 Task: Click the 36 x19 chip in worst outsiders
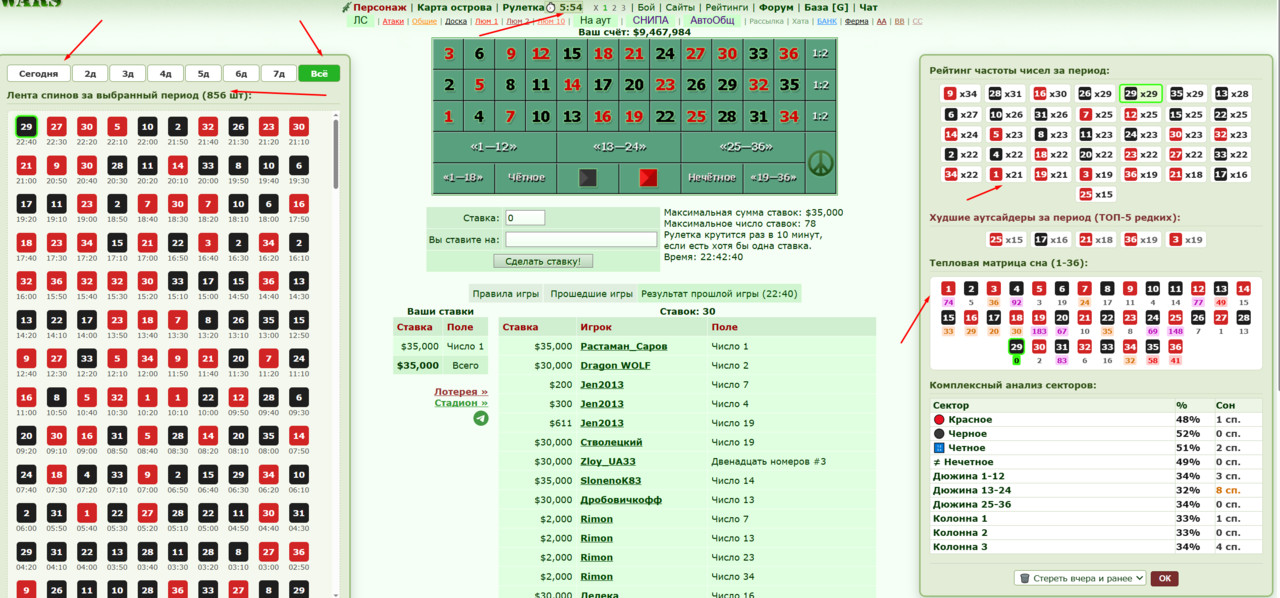pos(1140,239)
